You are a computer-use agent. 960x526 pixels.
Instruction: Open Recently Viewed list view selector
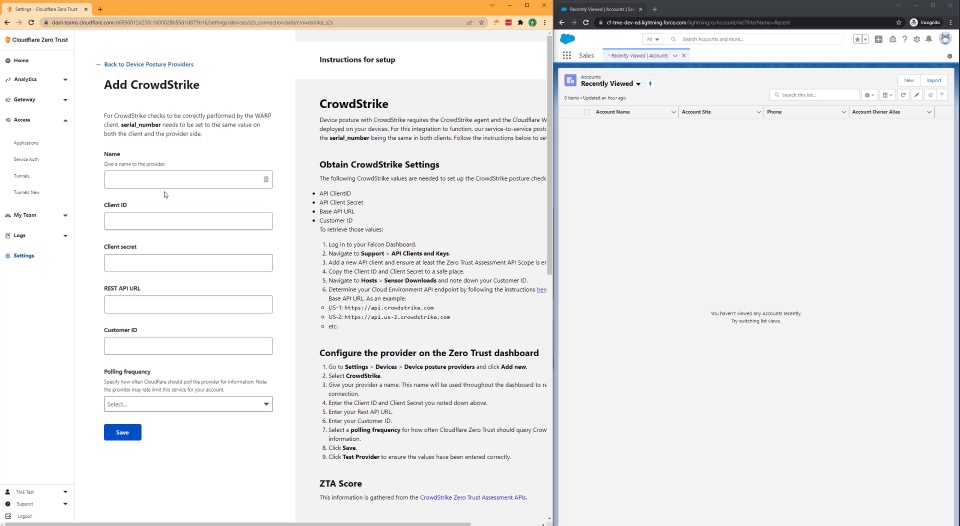click(638, 84)
